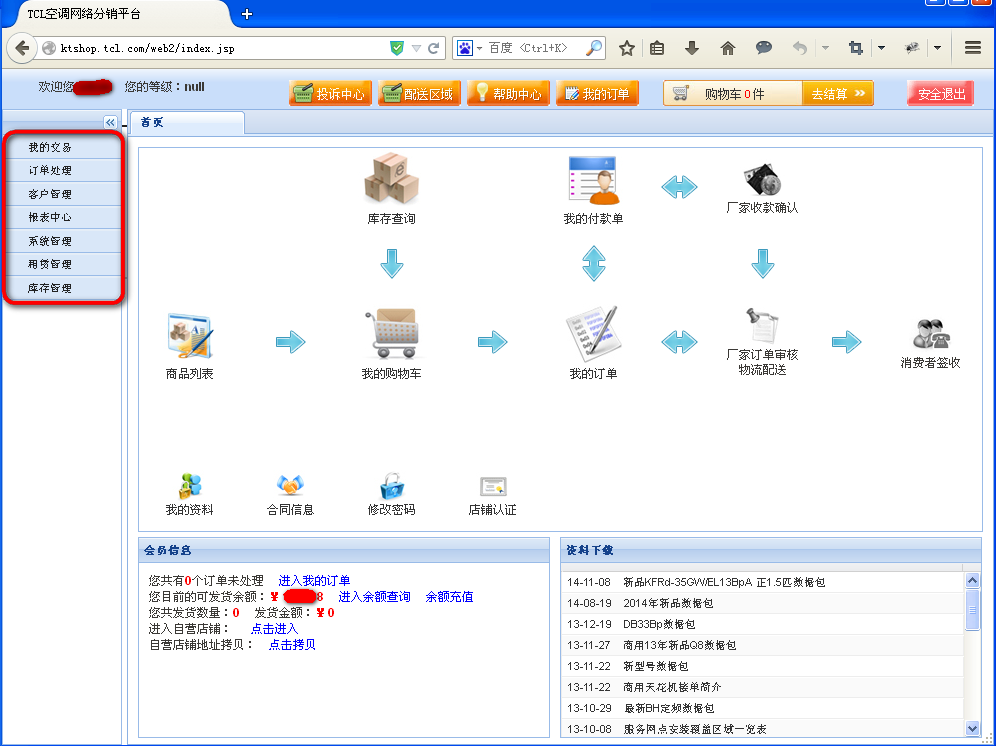This screenshot has height=746, width=996.
Task: Open the dropdown beside the bug icon
Action: 937,48
